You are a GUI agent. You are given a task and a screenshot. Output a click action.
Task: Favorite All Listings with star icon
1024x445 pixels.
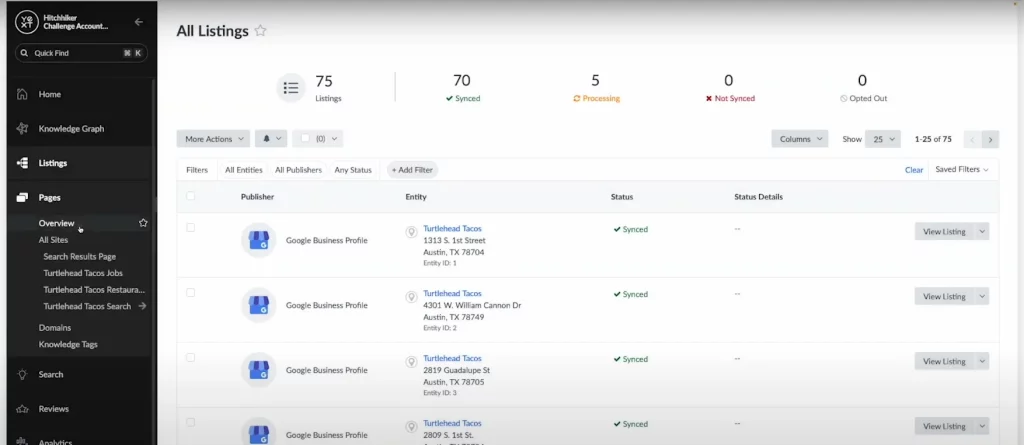tap(261, 31)
